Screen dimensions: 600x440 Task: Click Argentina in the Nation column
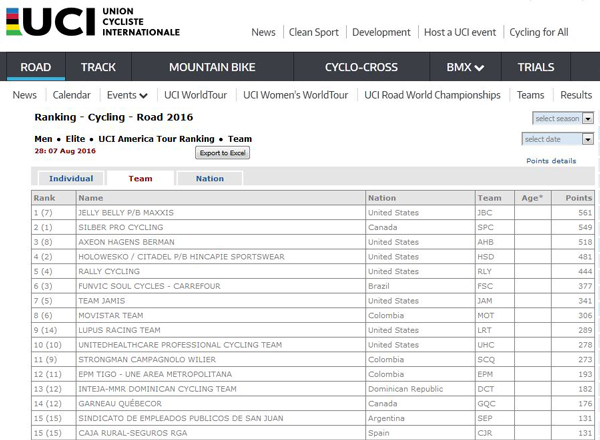(x=386, y=418)
